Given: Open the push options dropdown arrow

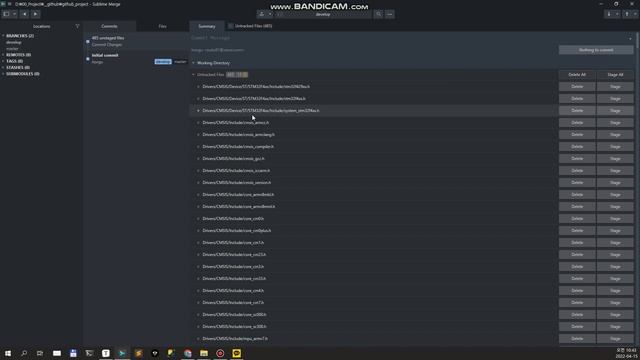Looking at the screenshot, I should coord(635,14).
